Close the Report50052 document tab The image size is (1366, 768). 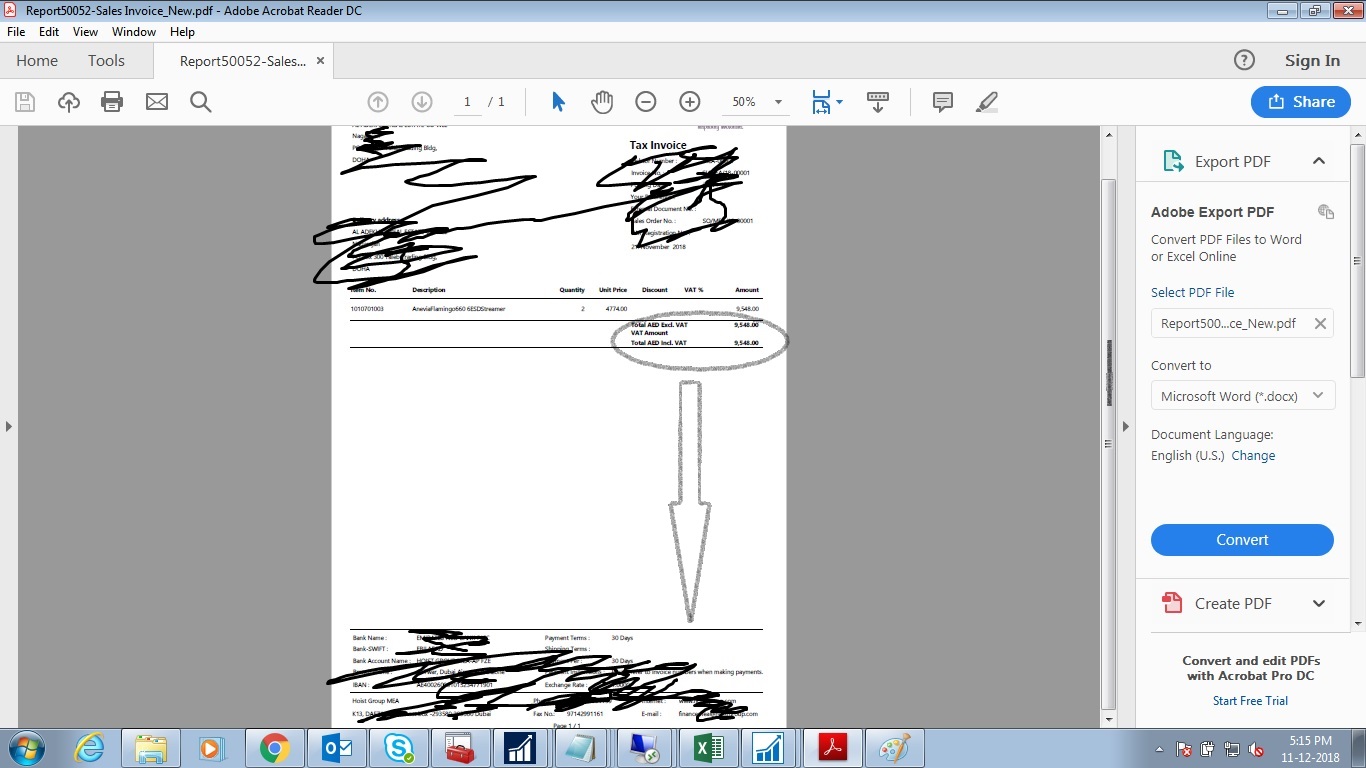pos(320,61)
